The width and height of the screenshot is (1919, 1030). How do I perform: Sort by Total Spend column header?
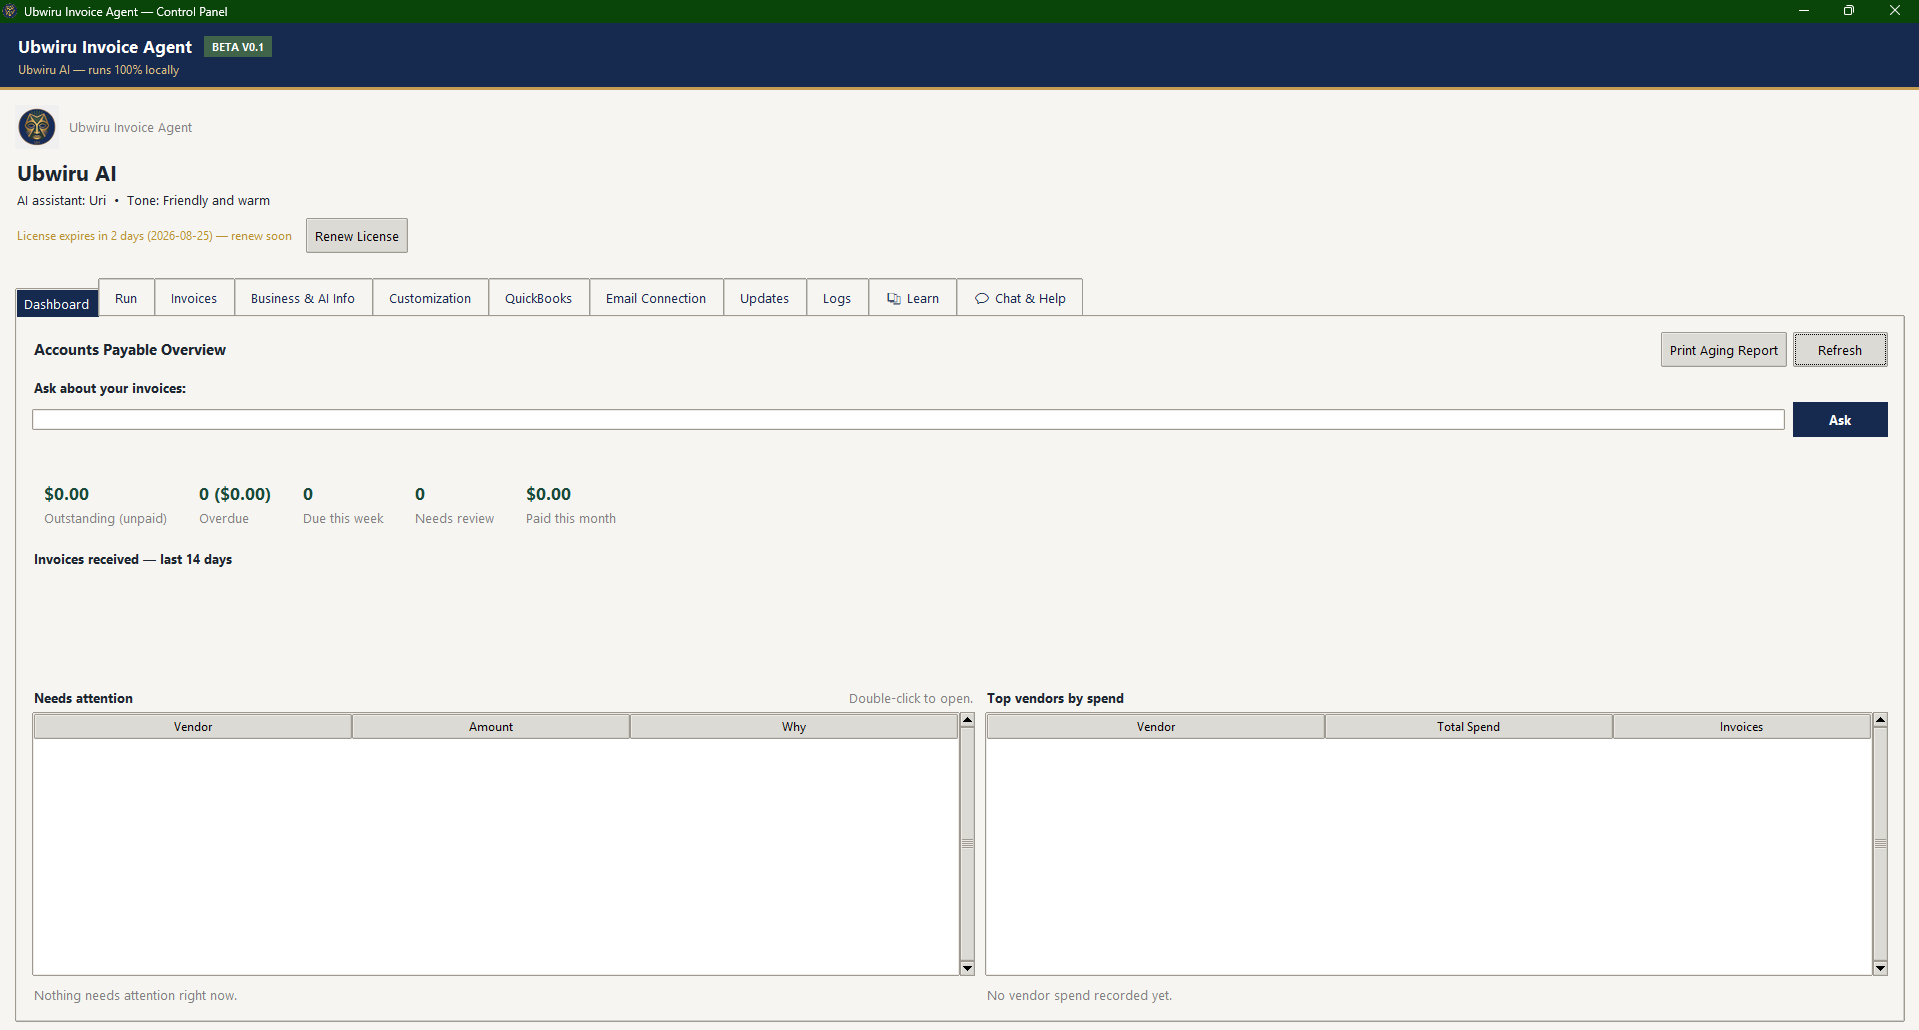[x=1469, y=727]
